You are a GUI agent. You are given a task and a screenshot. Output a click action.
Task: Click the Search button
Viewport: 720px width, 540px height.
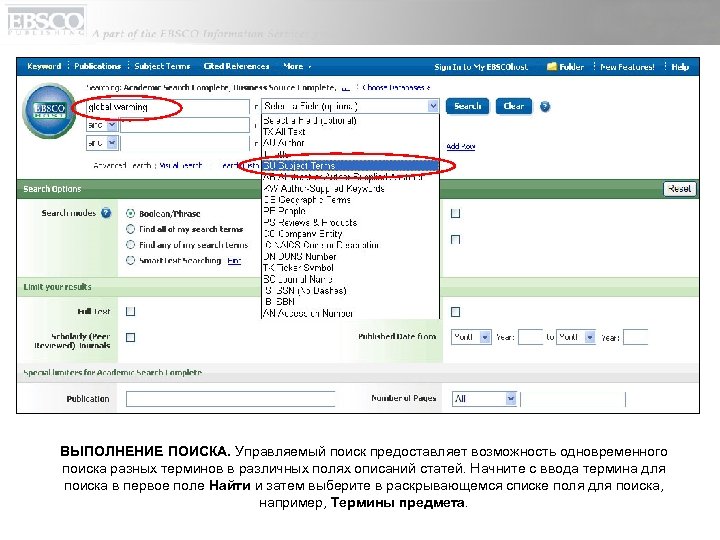pyautogui.click(x=467, y=106)
